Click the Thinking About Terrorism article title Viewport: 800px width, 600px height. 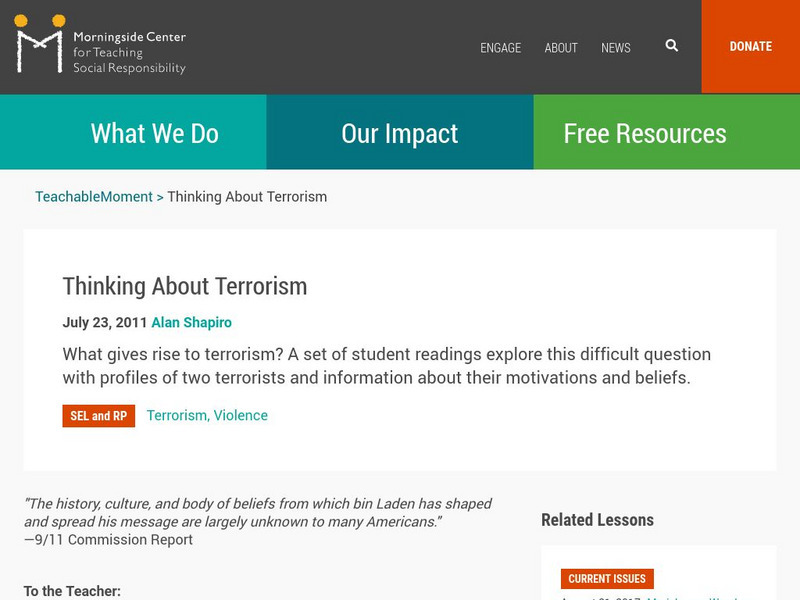coord(185,286)
